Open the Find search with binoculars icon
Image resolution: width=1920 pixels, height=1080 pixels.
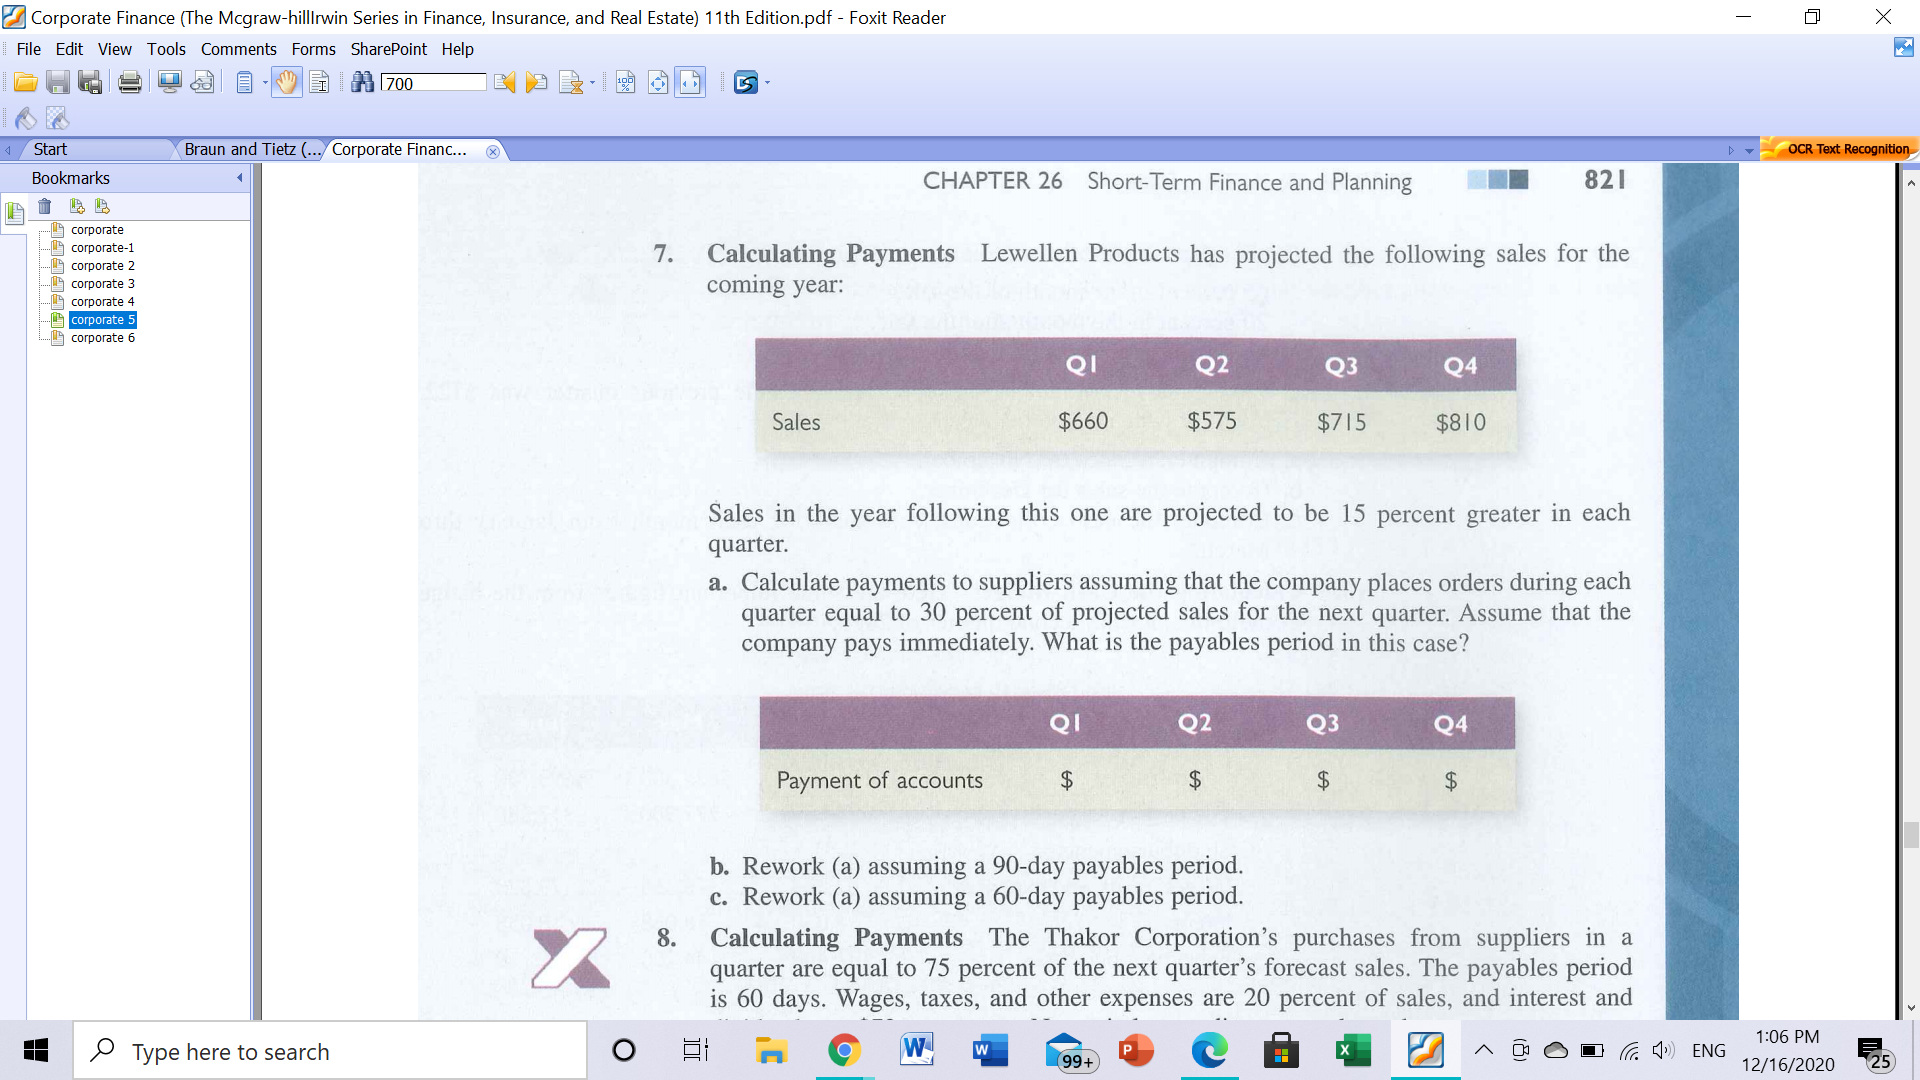pyautogui.click(x=362, y=82)
